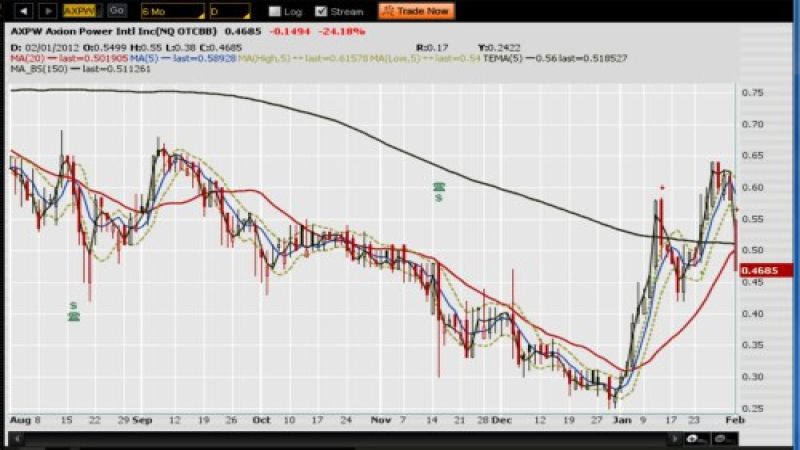Click the horizontal chart scrollbar track
Image resolution: width=800 pixels, height=450 pixels.
pyautogui.click(x=346, y=438)
